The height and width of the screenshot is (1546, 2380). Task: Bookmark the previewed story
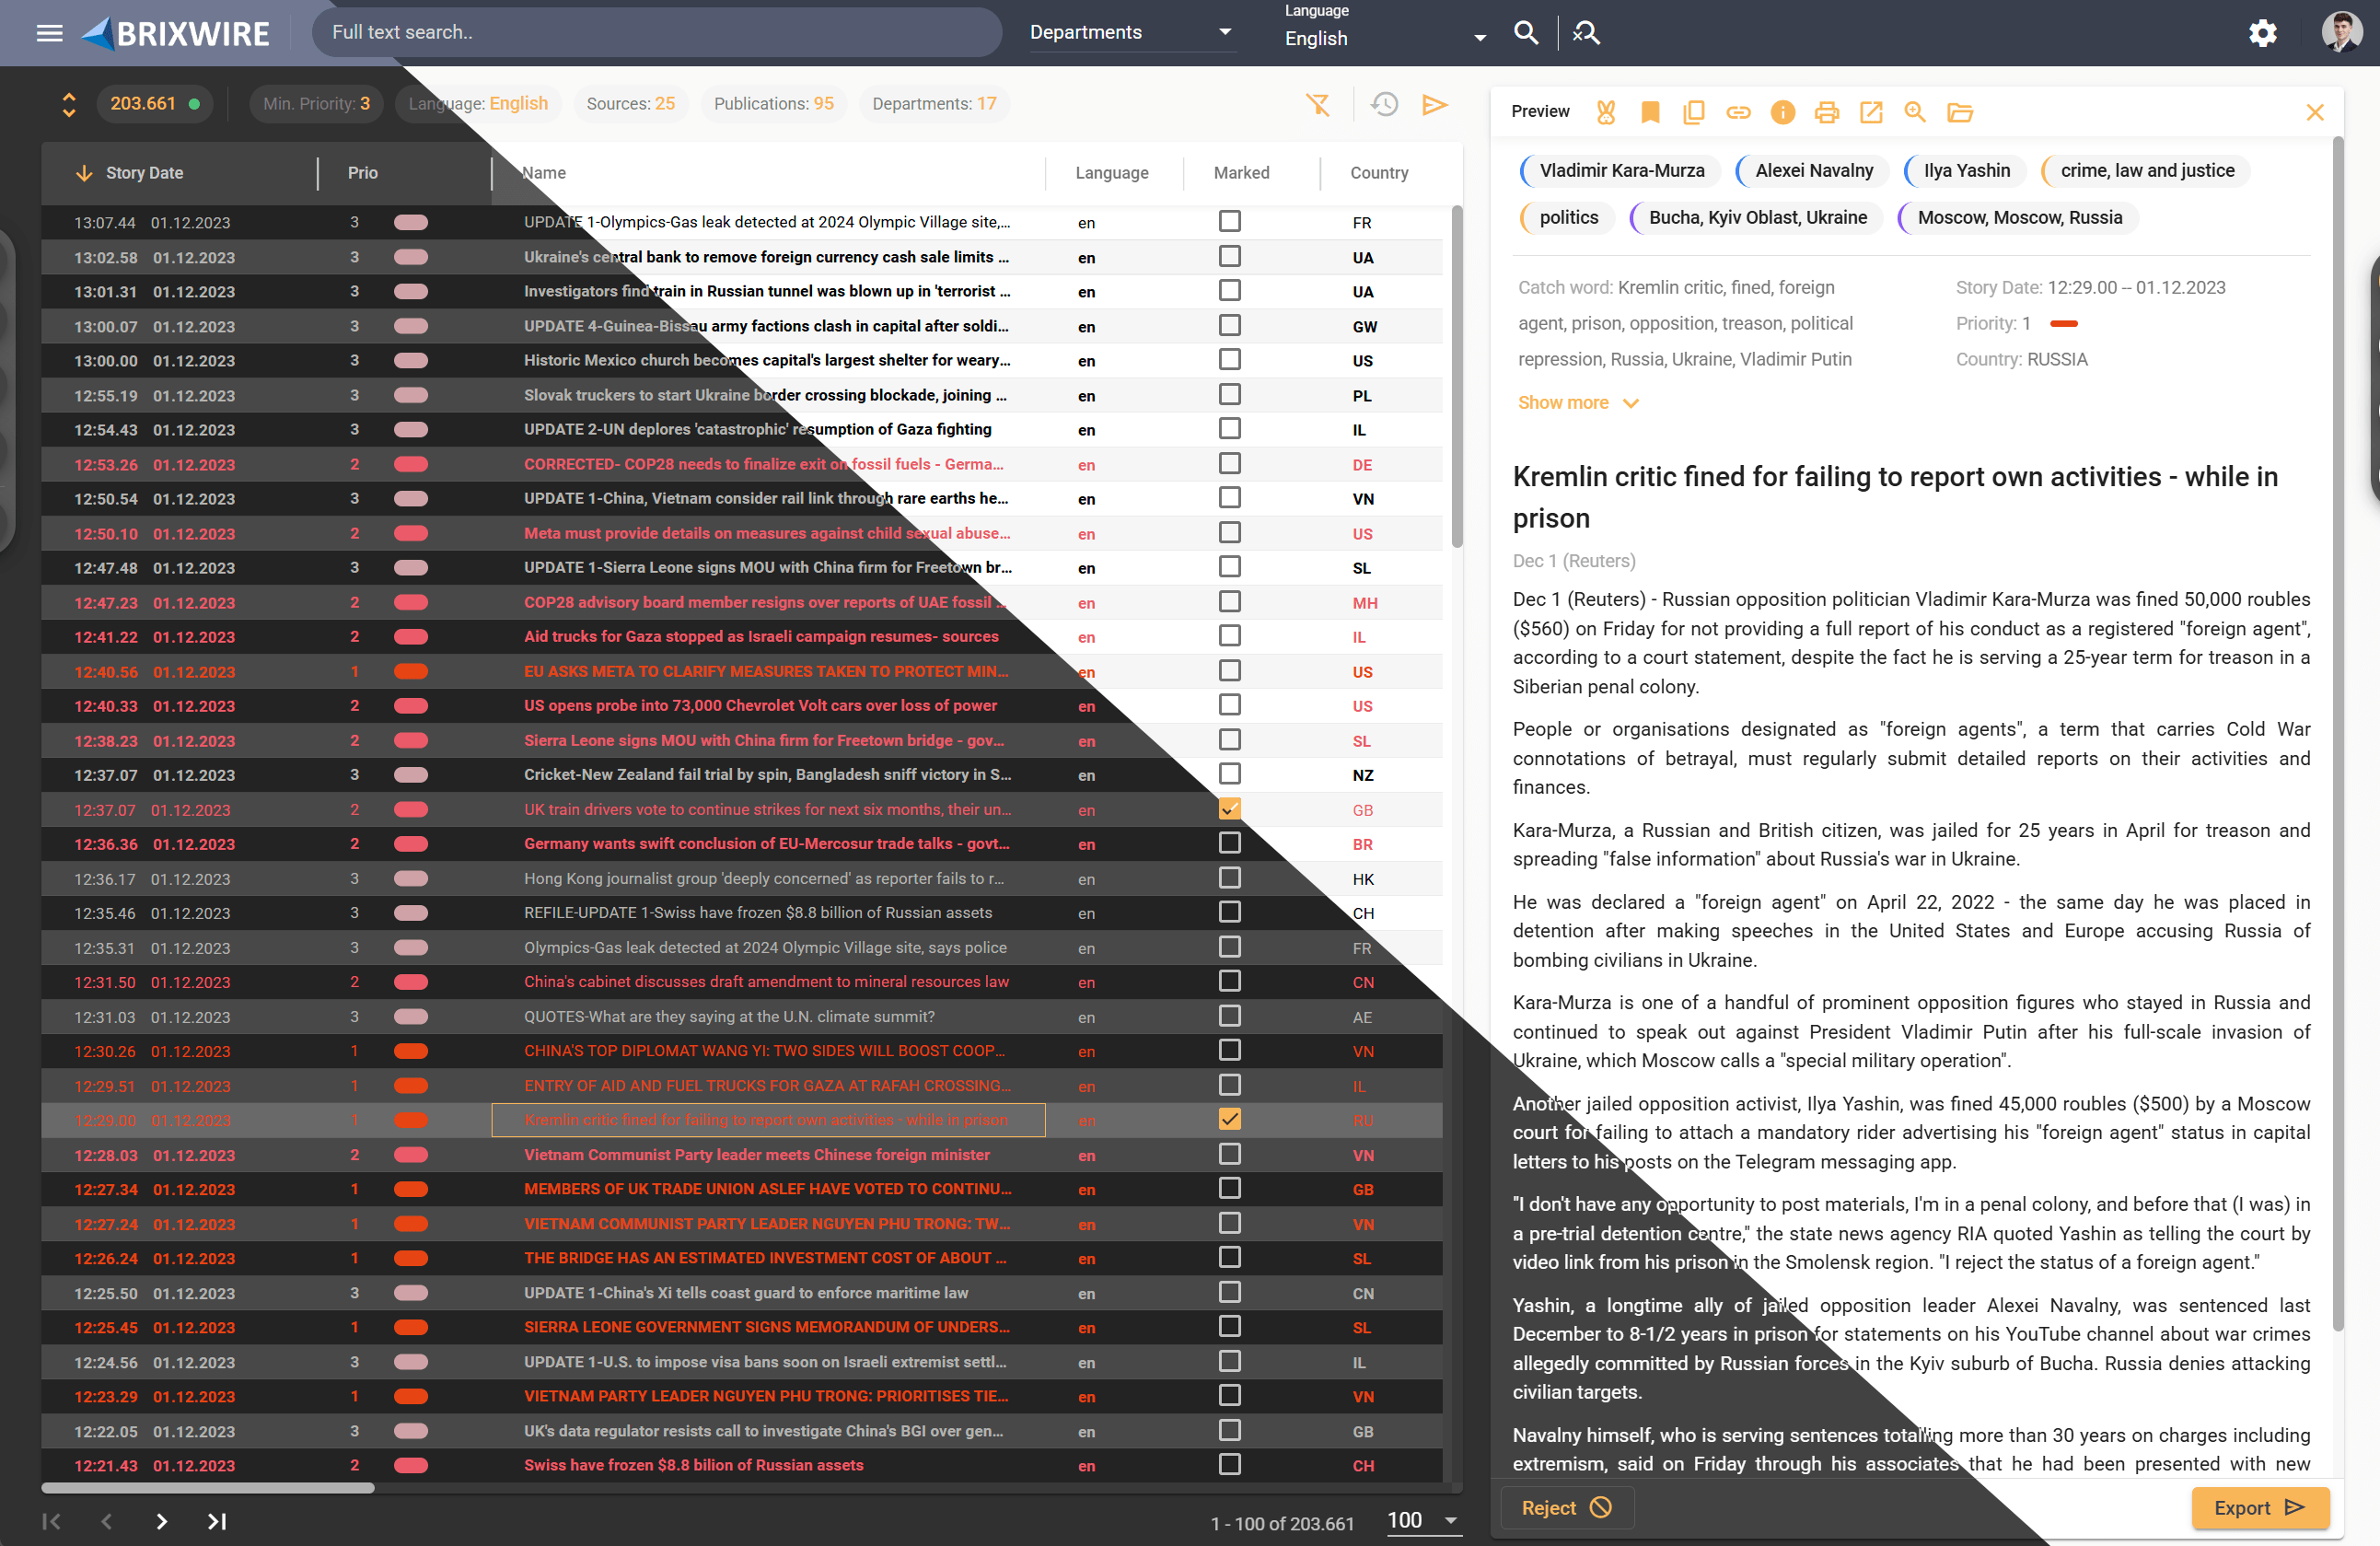click(1650, 112)
